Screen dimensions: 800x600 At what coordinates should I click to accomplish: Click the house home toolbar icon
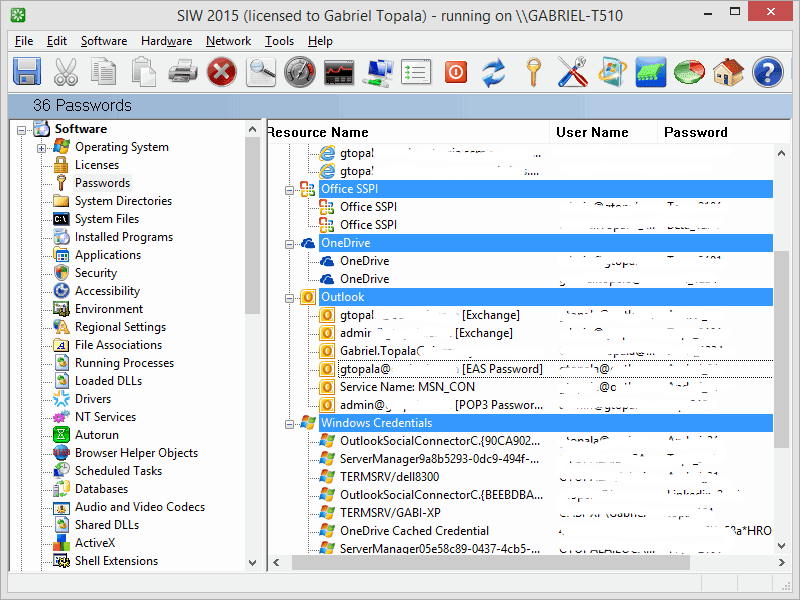728,71
